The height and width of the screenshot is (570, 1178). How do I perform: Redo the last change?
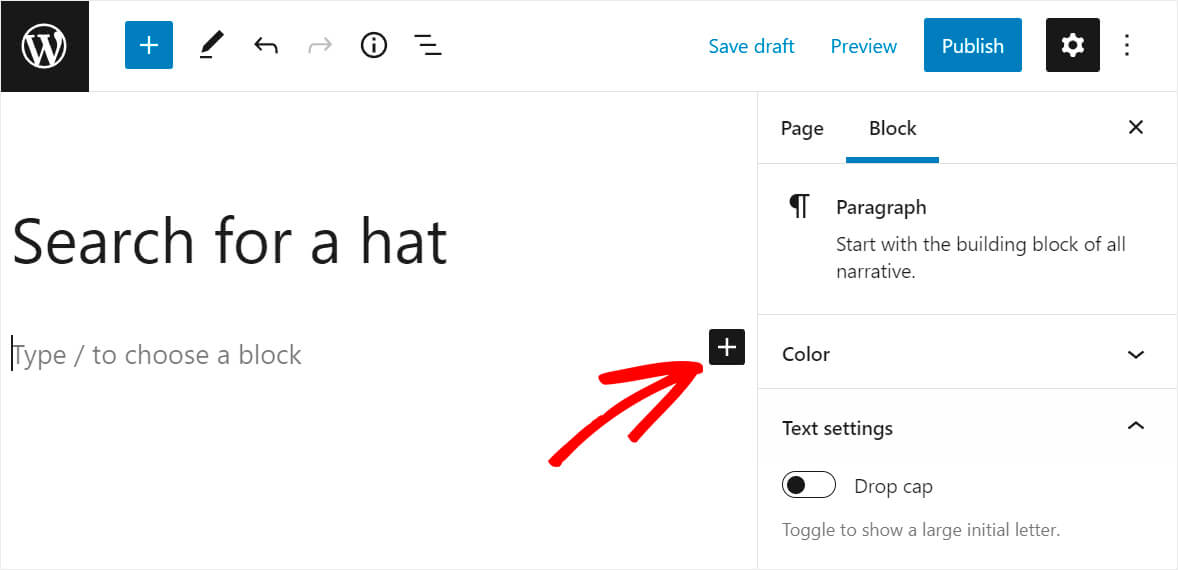click(x=319, y=46)
